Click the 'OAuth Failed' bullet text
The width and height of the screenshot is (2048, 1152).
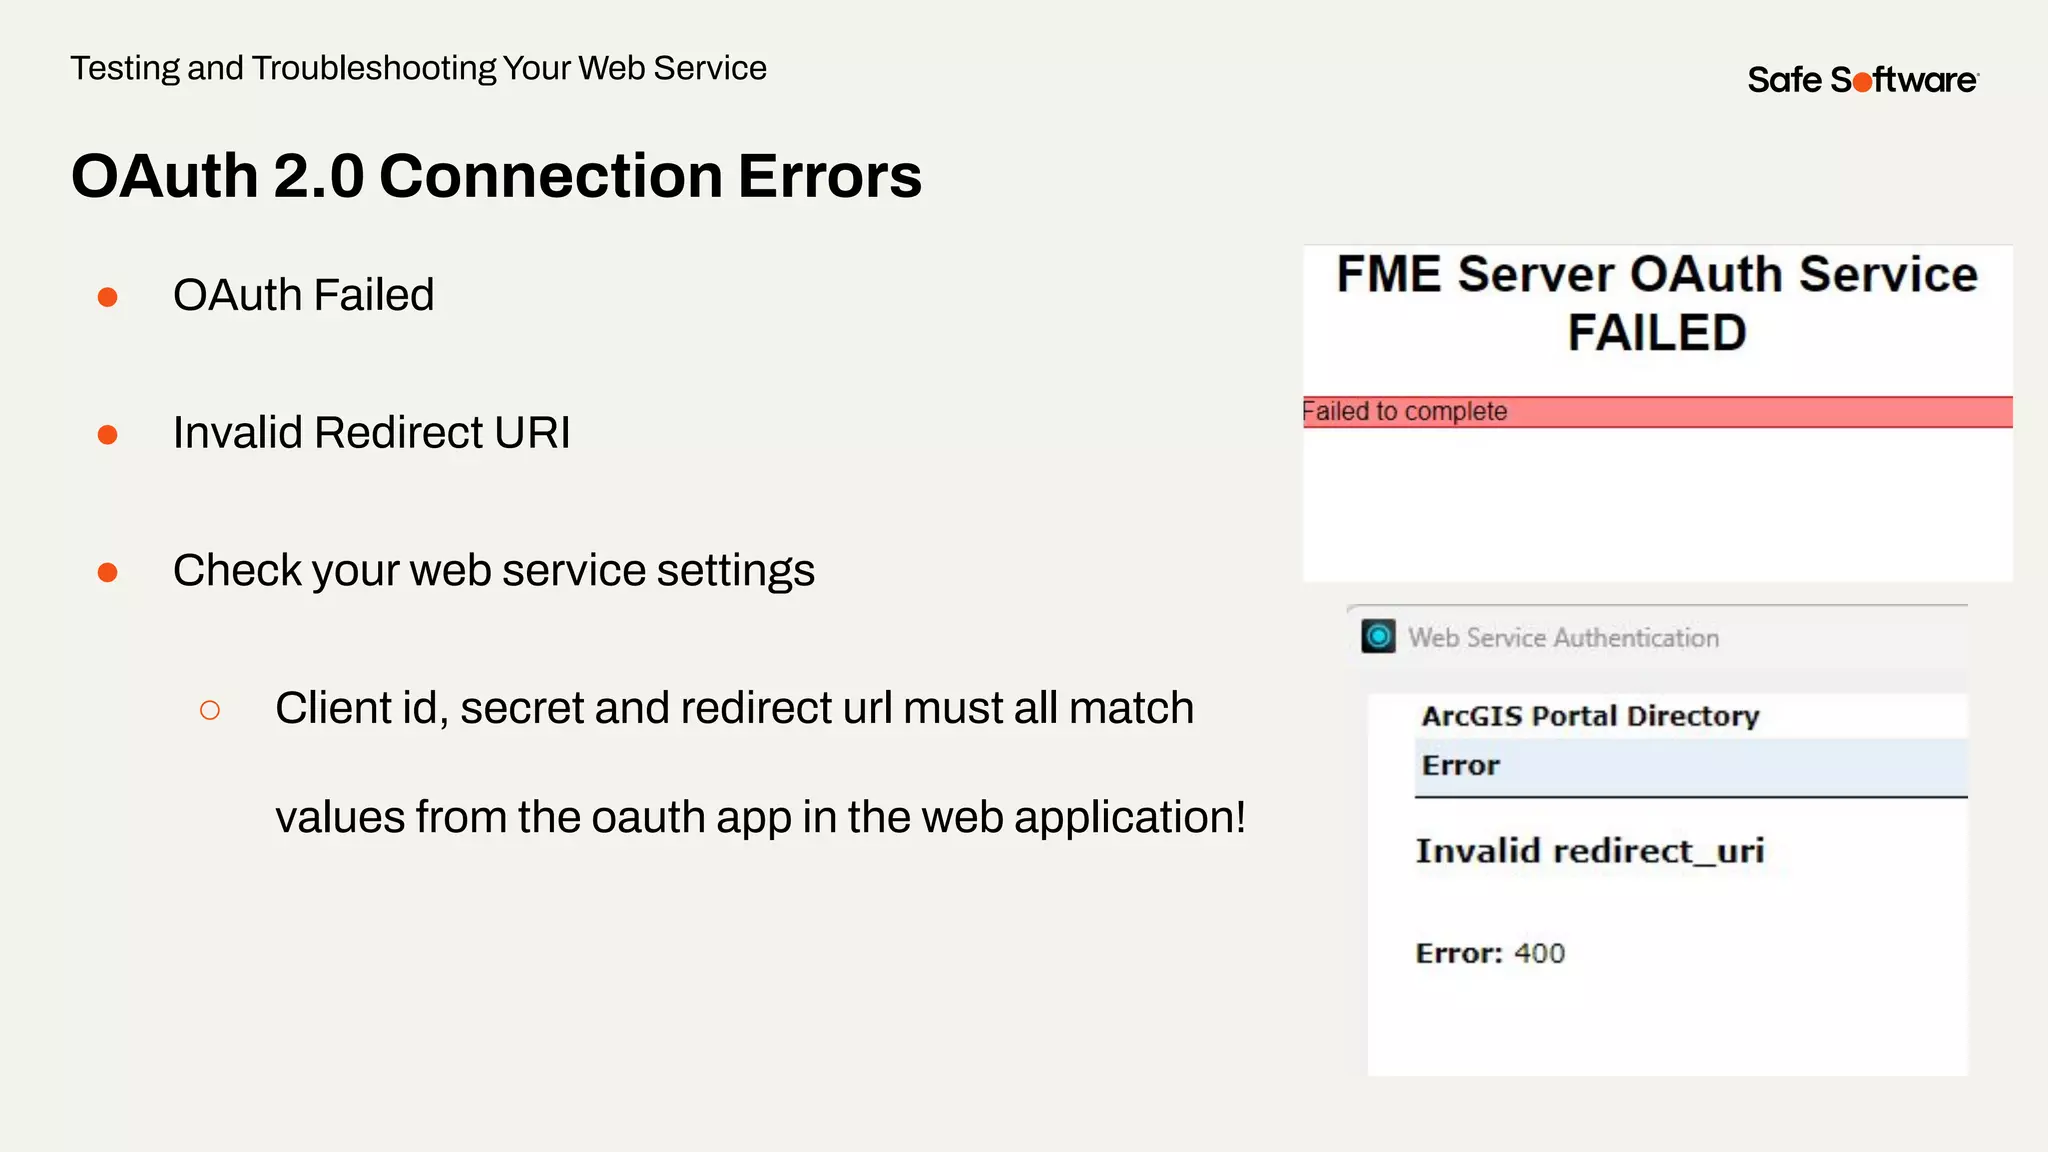(303, 295)
